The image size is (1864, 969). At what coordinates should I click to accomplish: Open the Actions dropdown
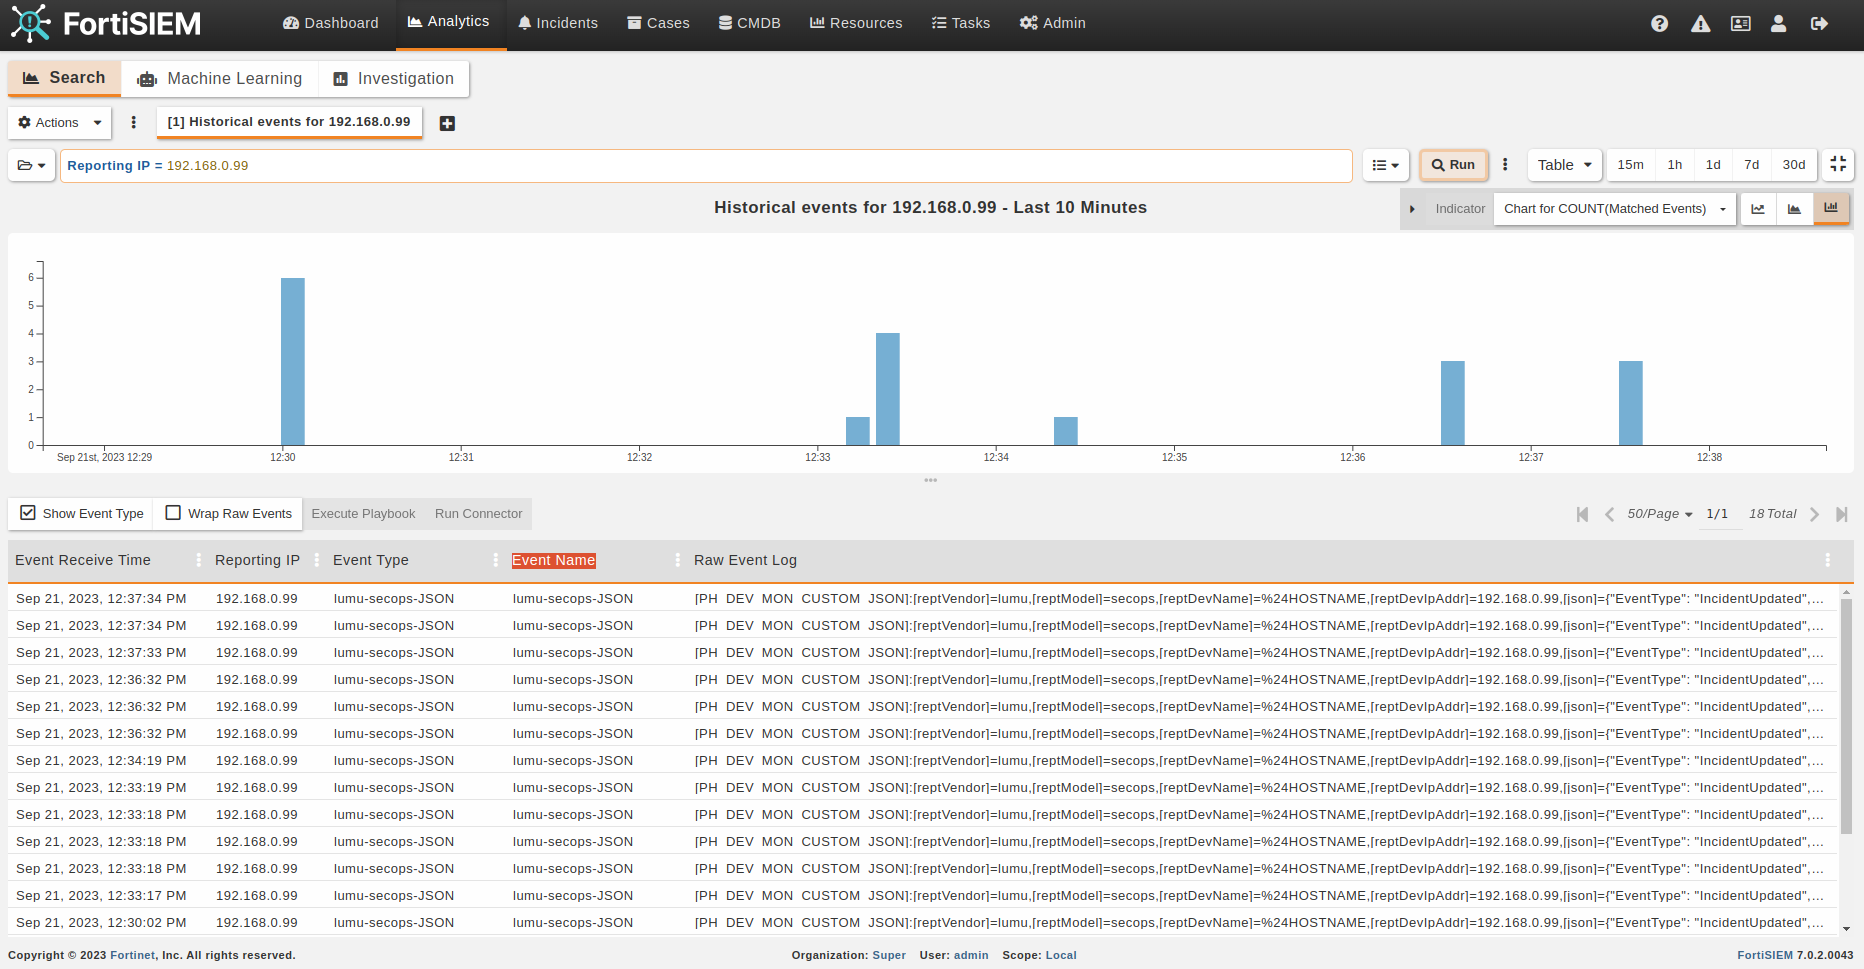[x=60, y=122]
